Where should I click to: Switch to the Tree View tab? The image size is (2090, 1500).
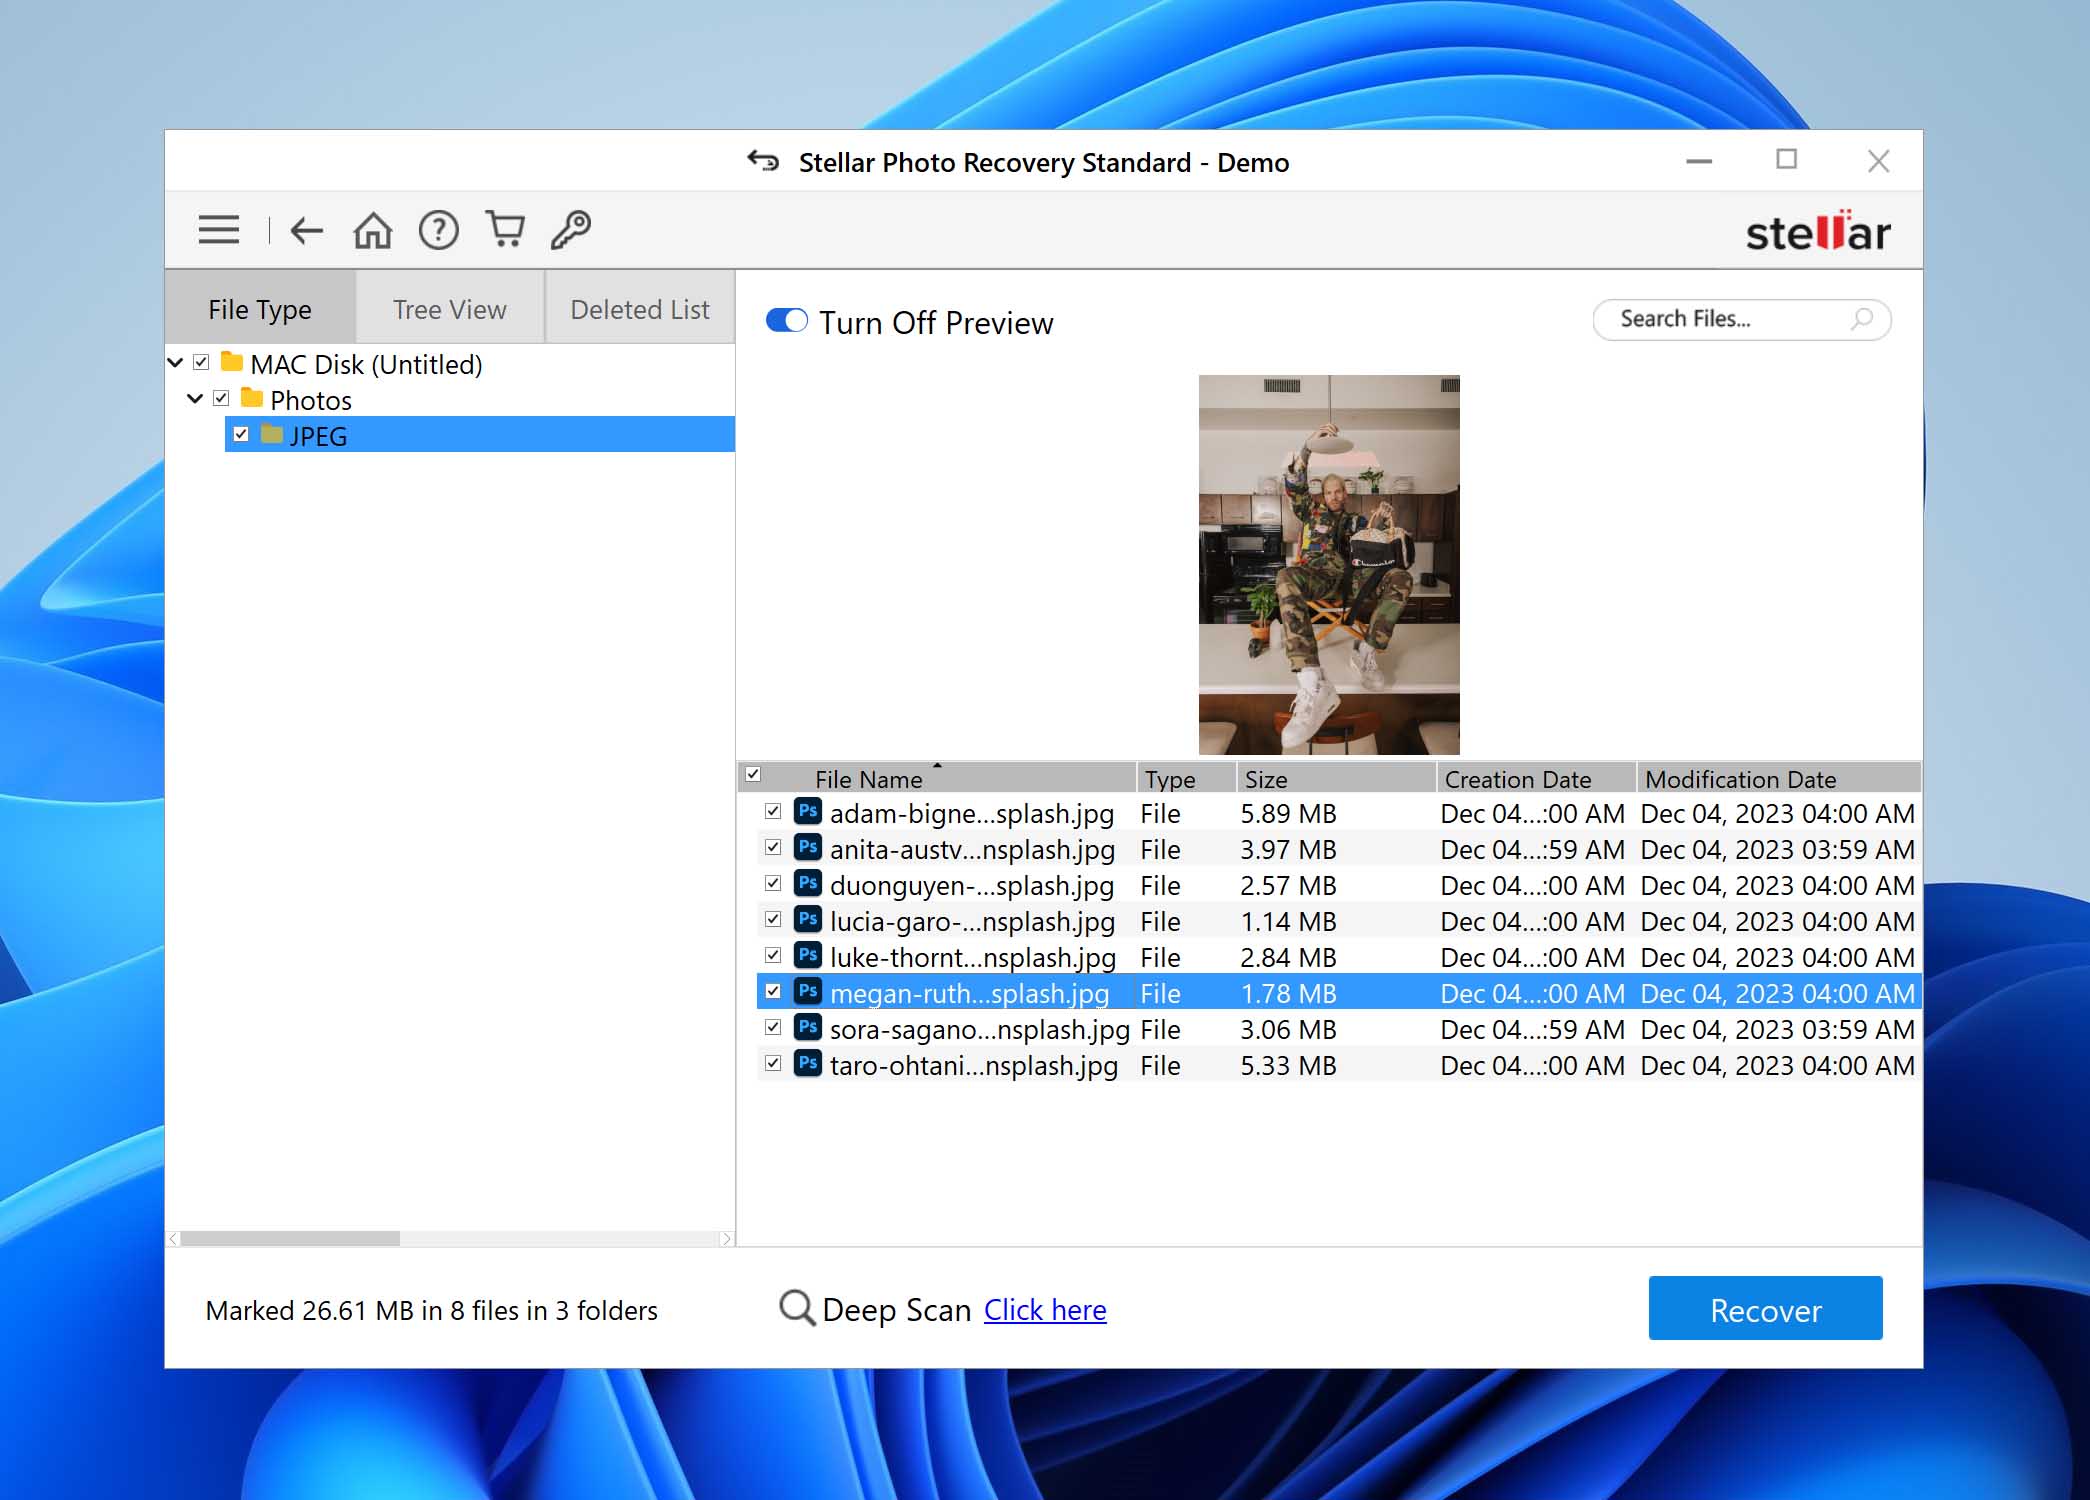pyautogui.click(x=448, y=308)
